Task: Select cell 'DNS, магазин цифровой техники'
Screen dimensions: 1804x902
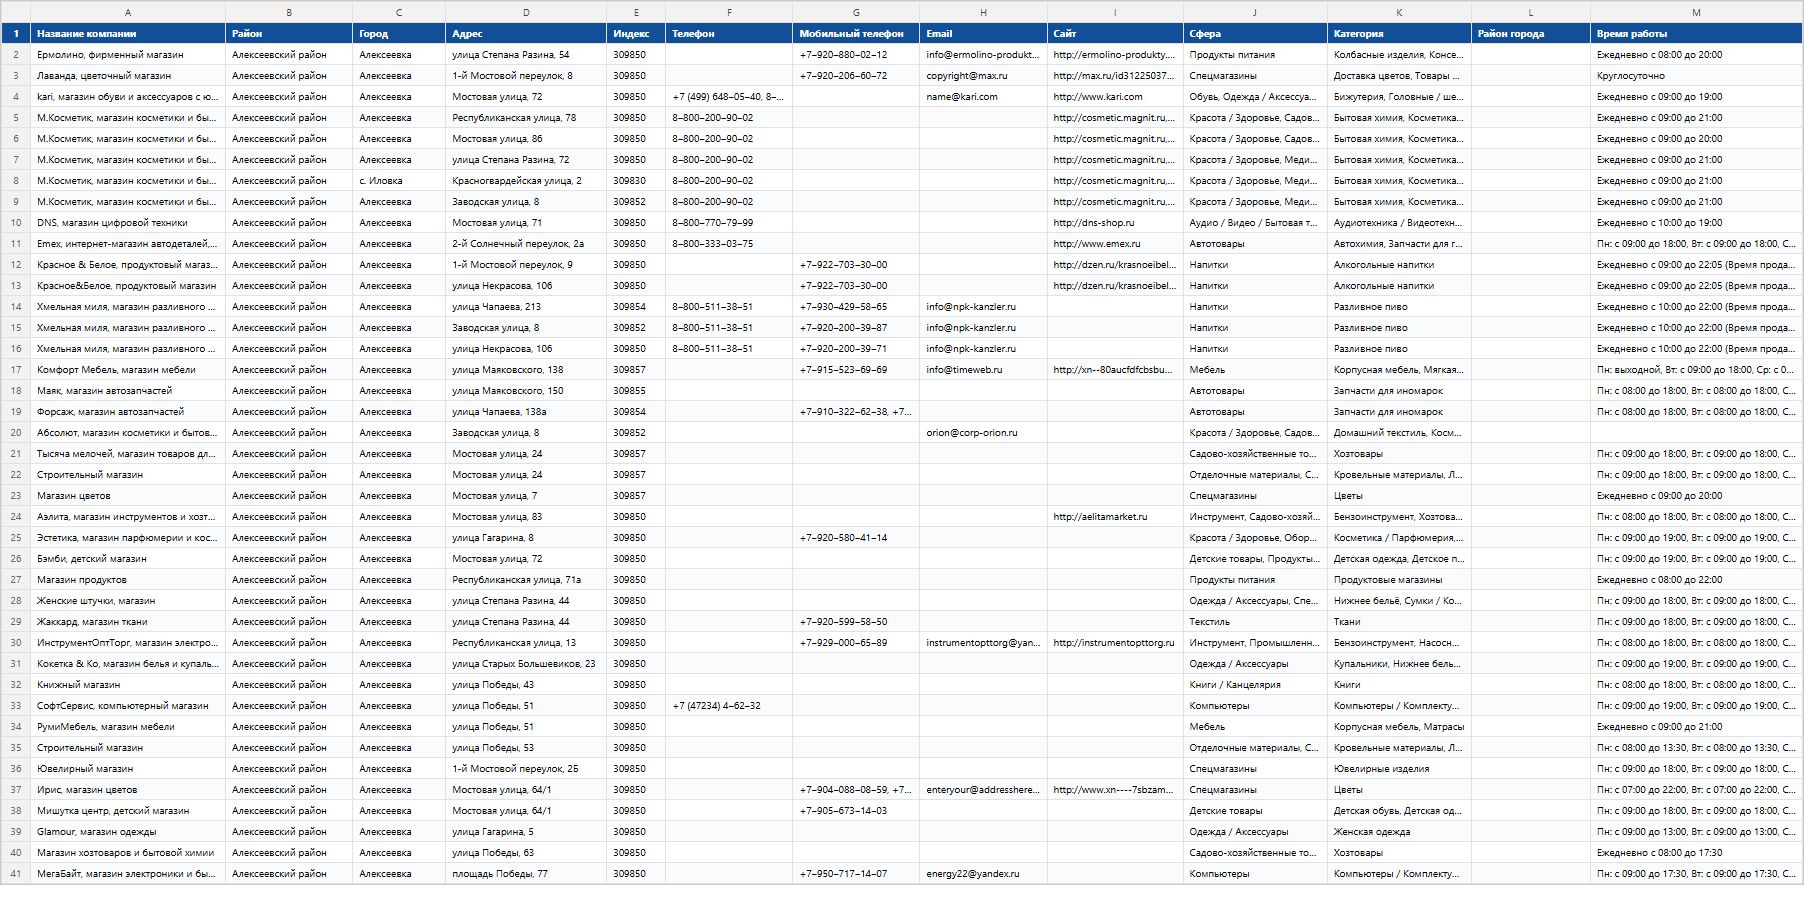Action: [x=128, y=223]
